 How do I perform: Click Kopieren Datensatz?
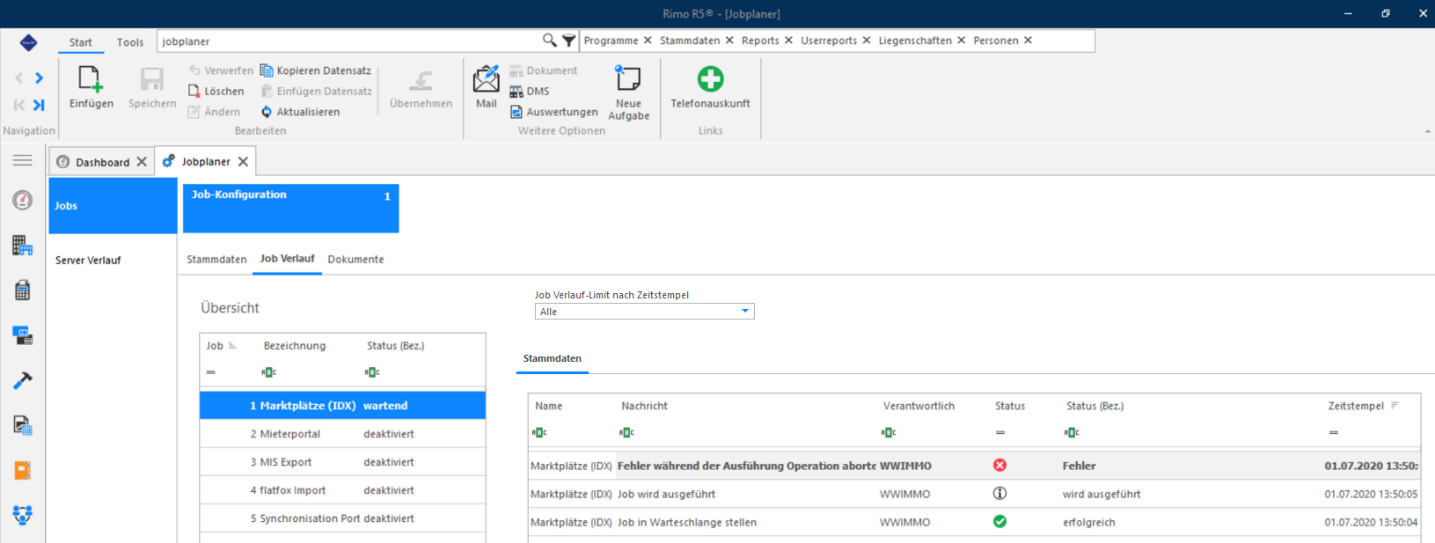click(316, 71)
